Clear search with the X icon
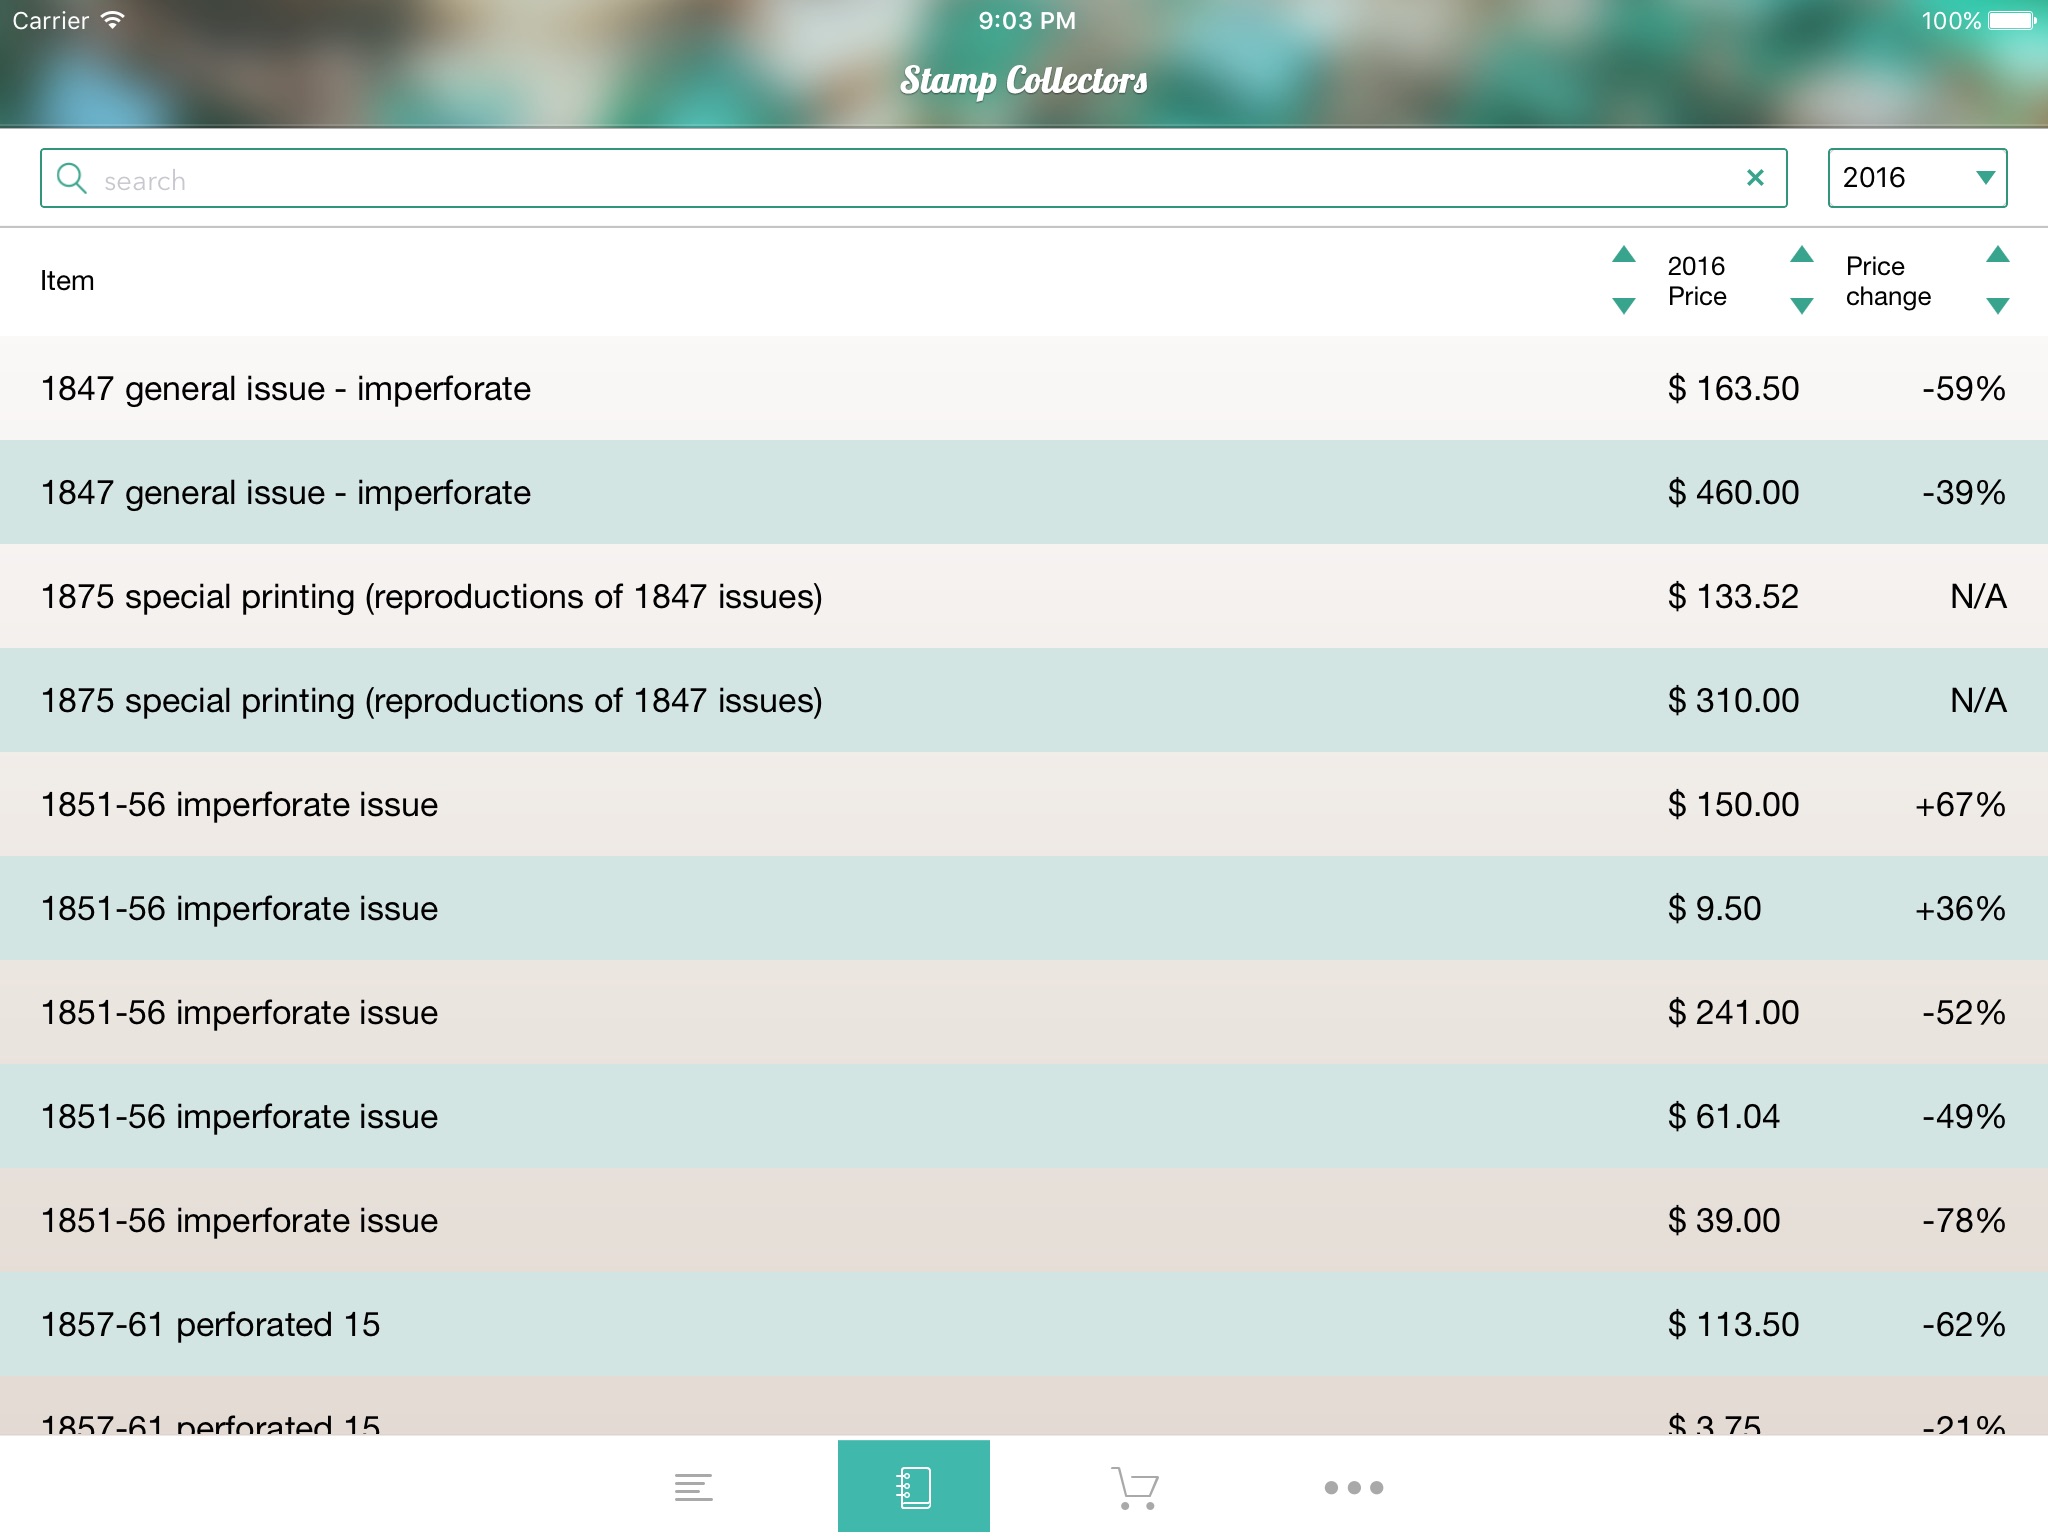Viewport: 2048px width, 1536px height. [x=1754, y=178]
